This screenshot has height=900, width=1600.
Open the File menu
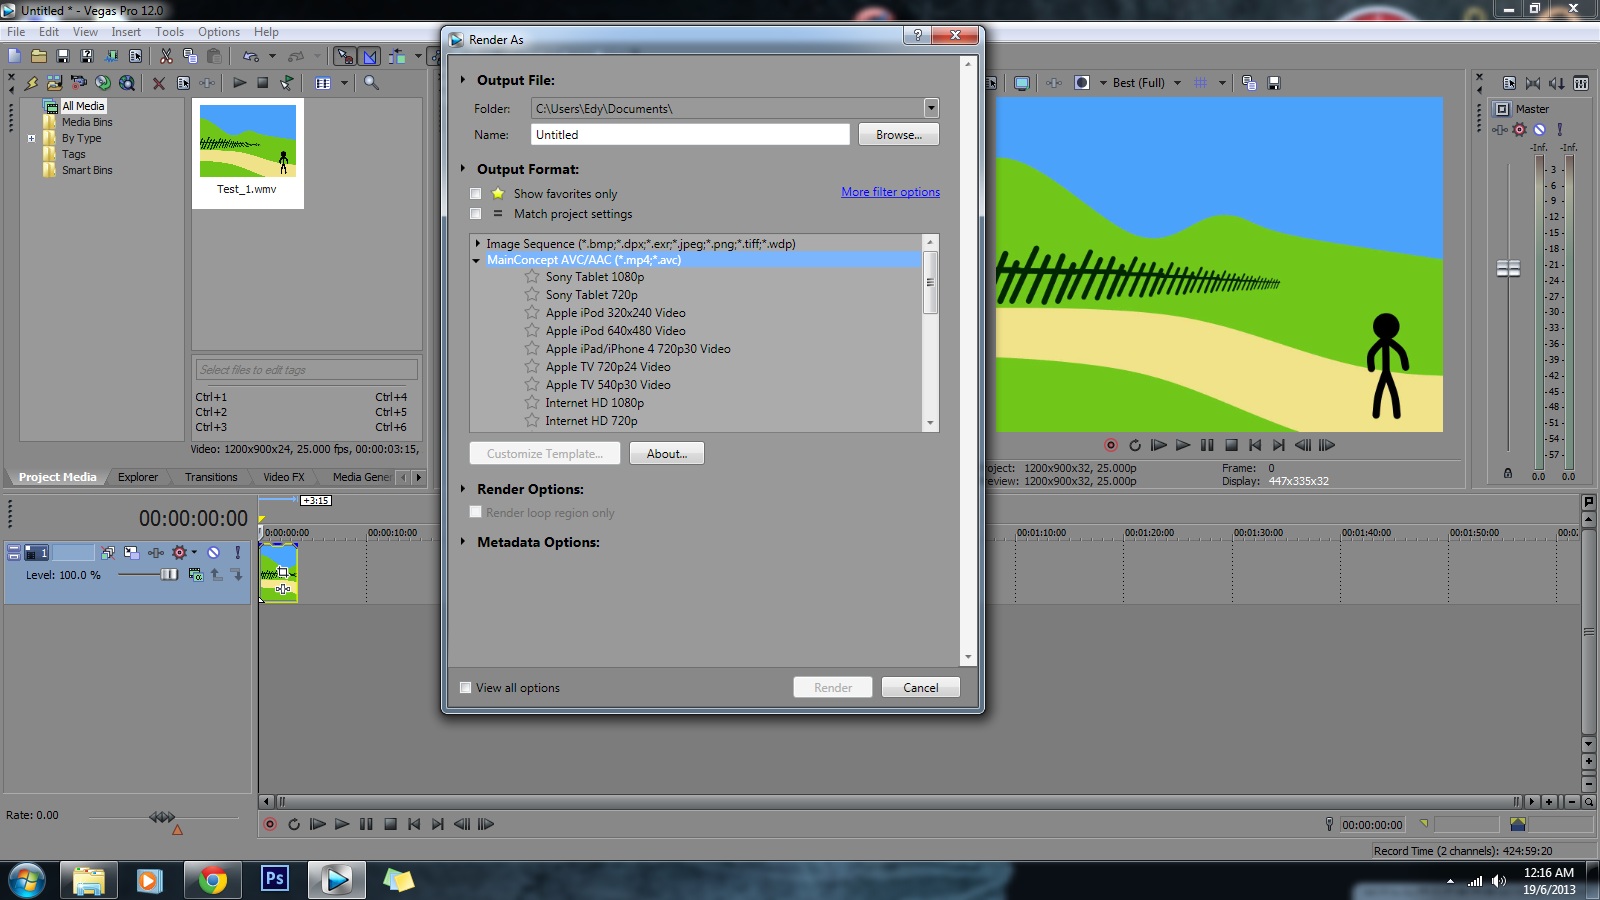coord(16,32)
